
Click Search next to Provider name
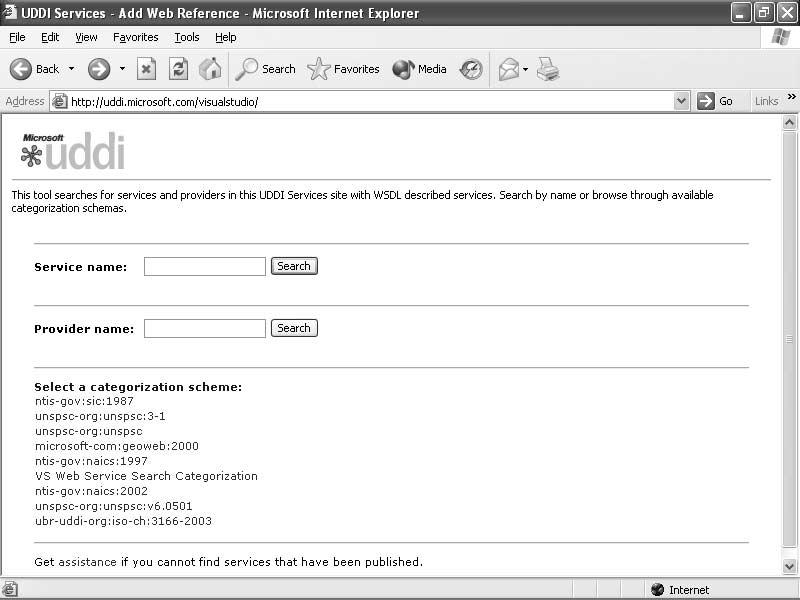tap(294, 328)
